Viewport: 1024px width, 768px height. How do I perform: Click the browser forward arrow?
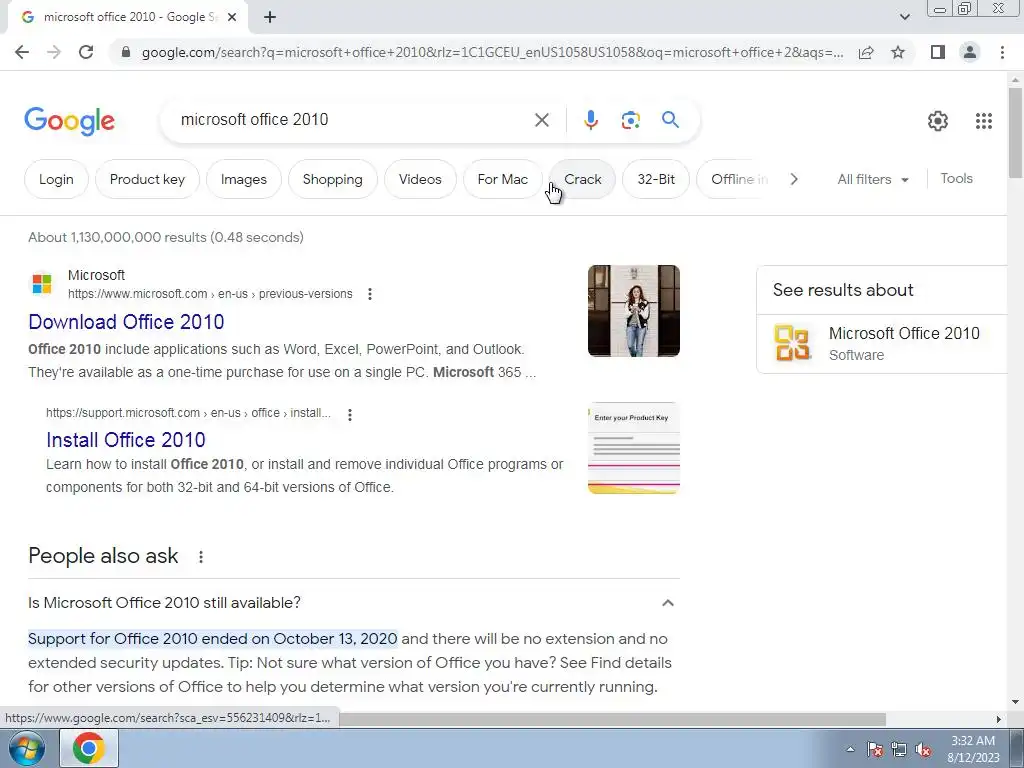point(54,52)
